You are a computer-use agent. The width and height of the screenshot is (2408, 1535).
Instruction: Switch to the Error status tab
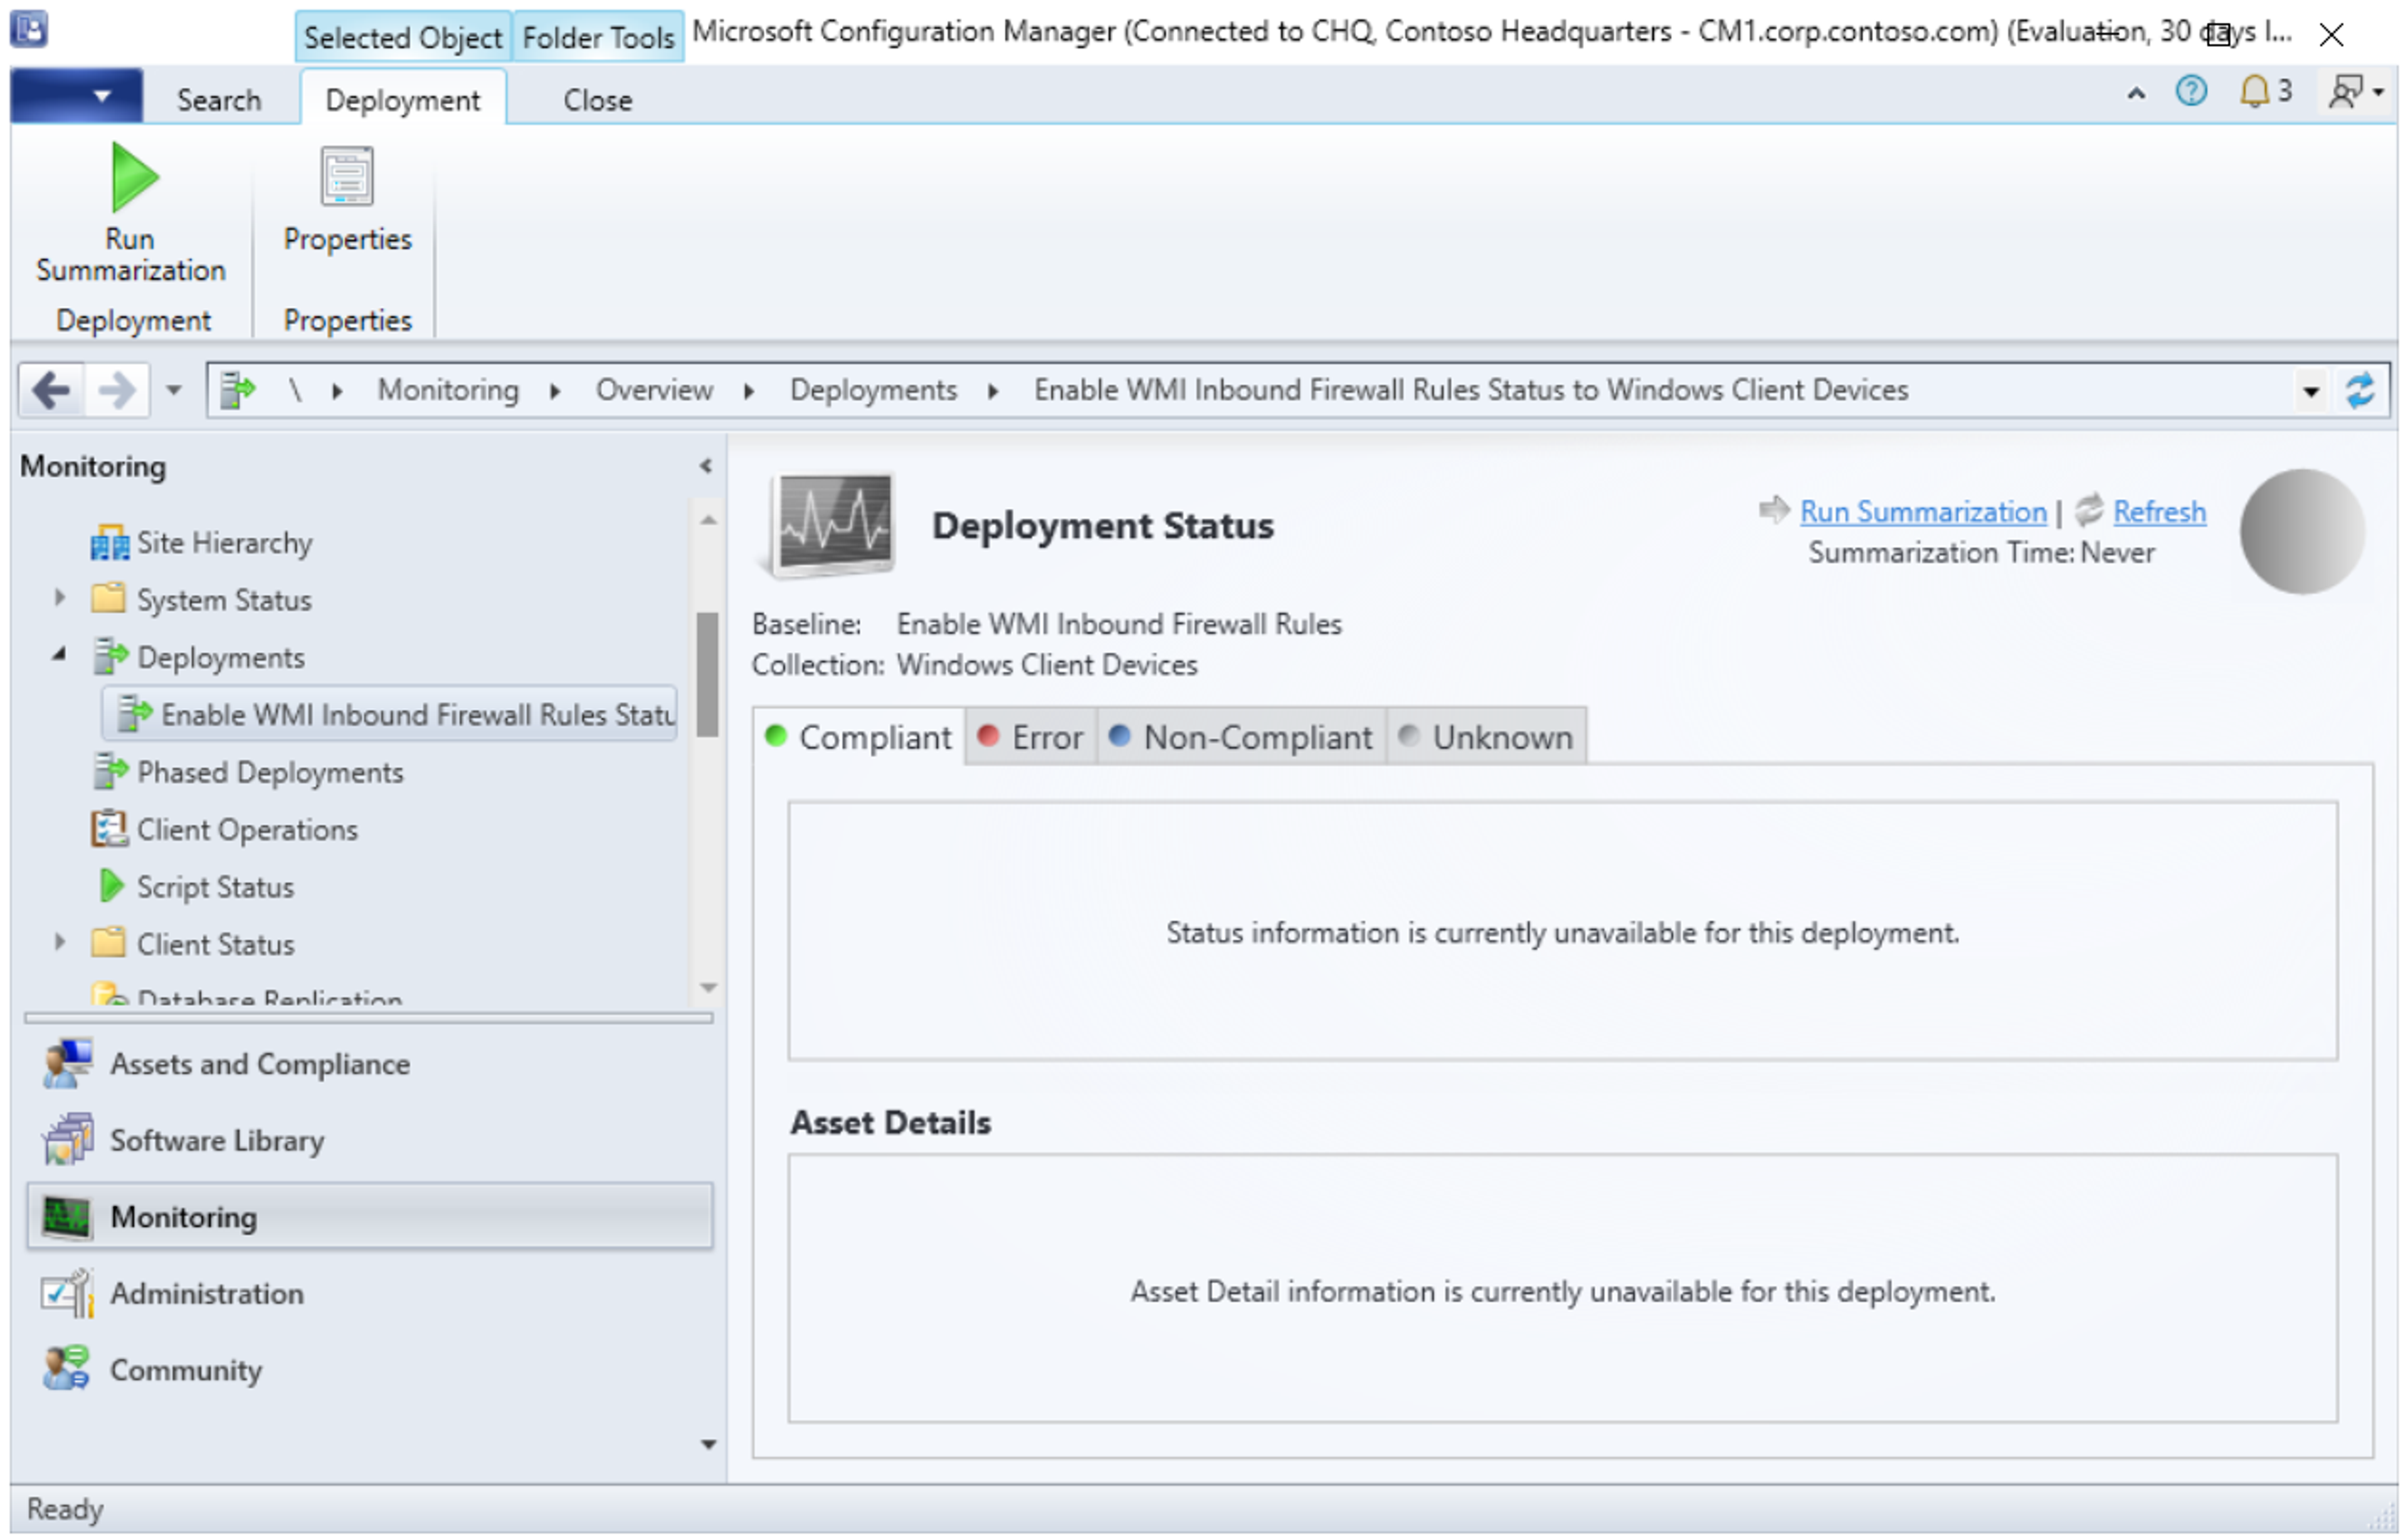pos(1031,738)
